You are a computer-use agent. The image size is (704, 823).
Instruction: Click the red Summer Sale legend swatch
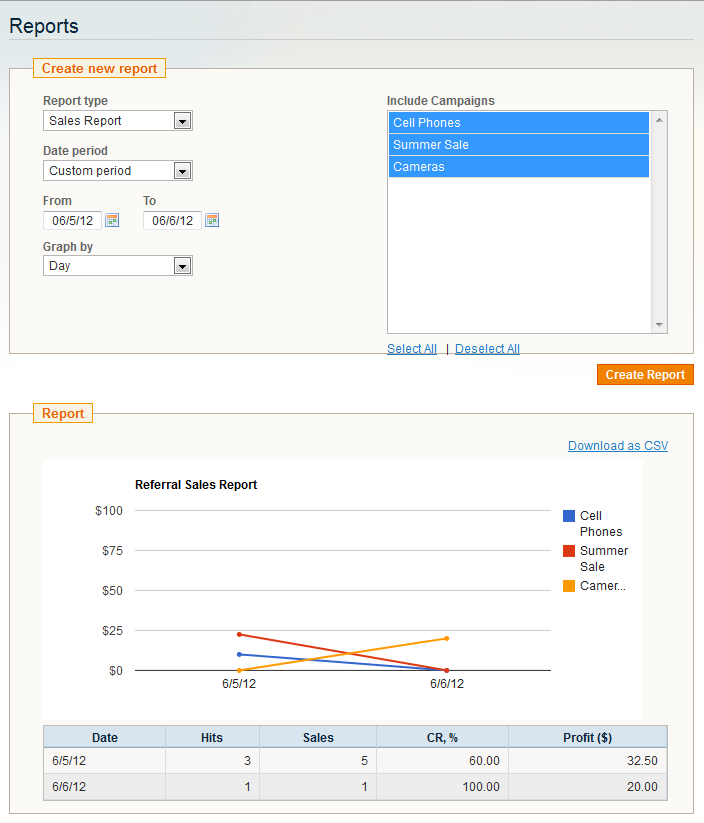tap(569, 551)
